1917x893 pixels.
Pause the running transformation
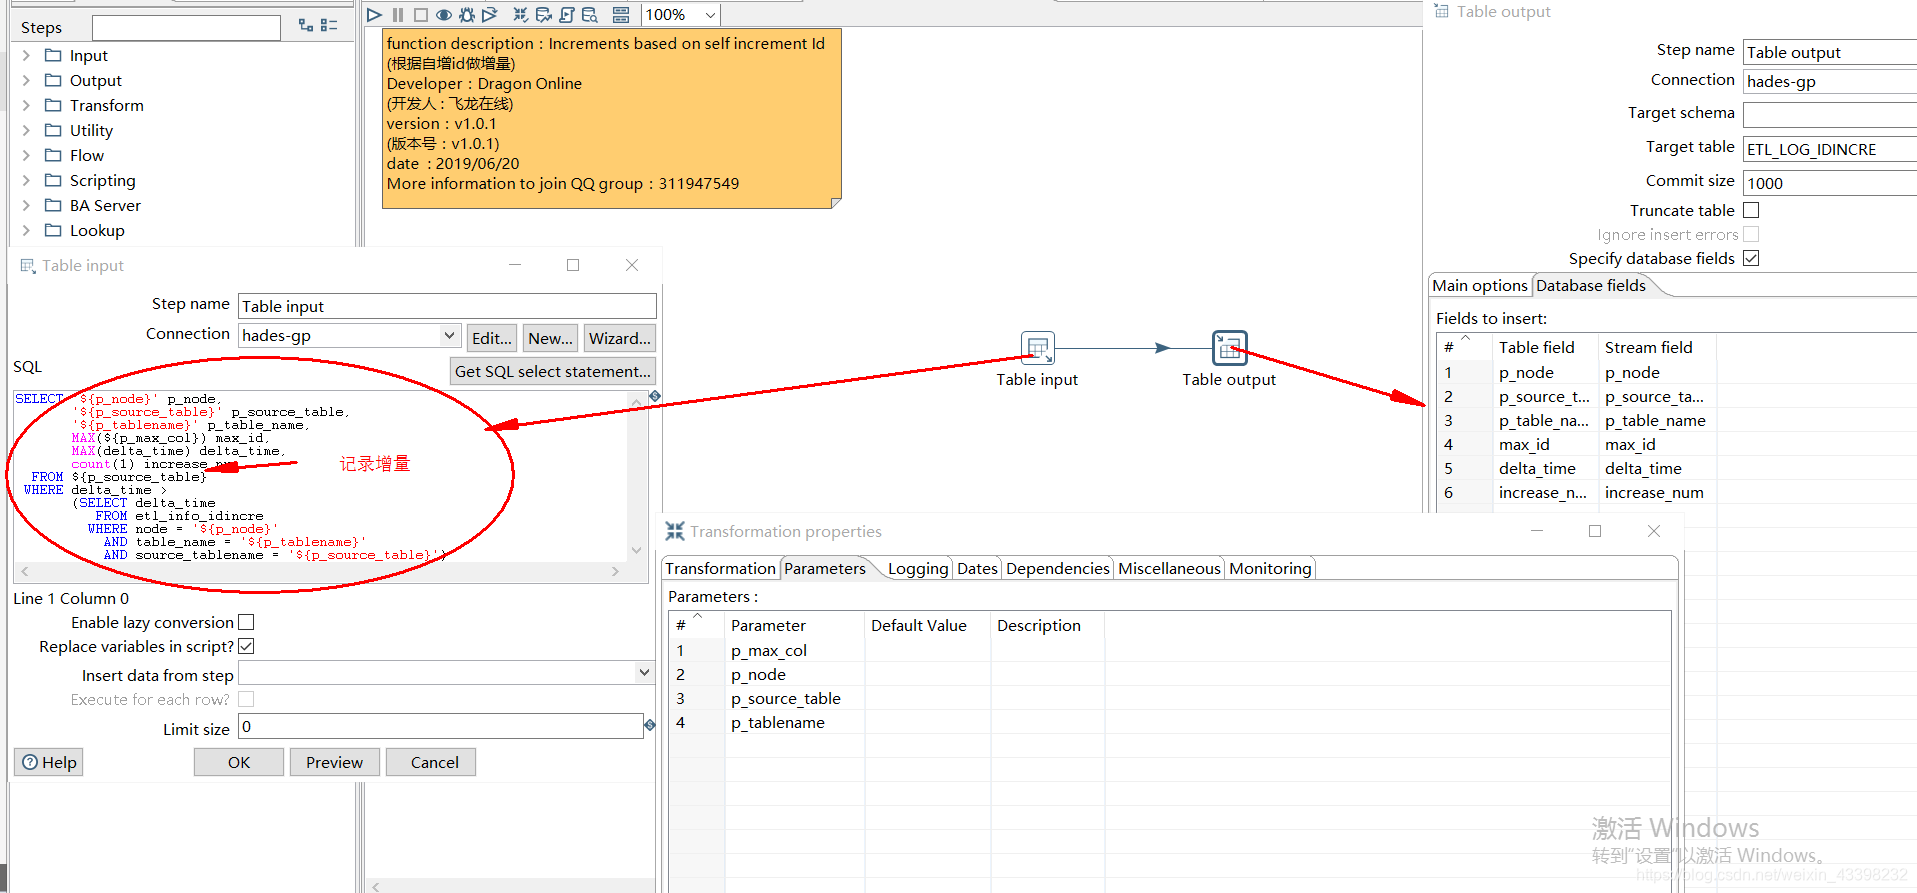[398, 15]
